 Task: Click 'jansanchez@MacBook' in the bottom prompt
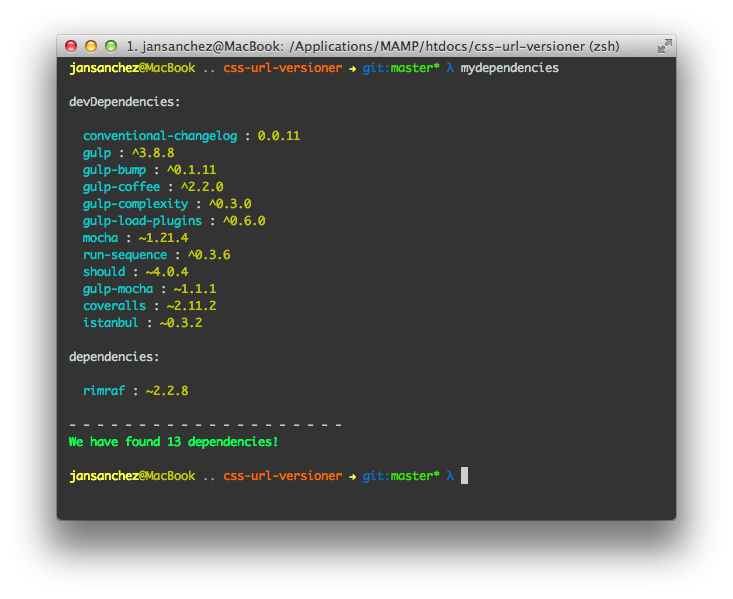pos(132,476)
